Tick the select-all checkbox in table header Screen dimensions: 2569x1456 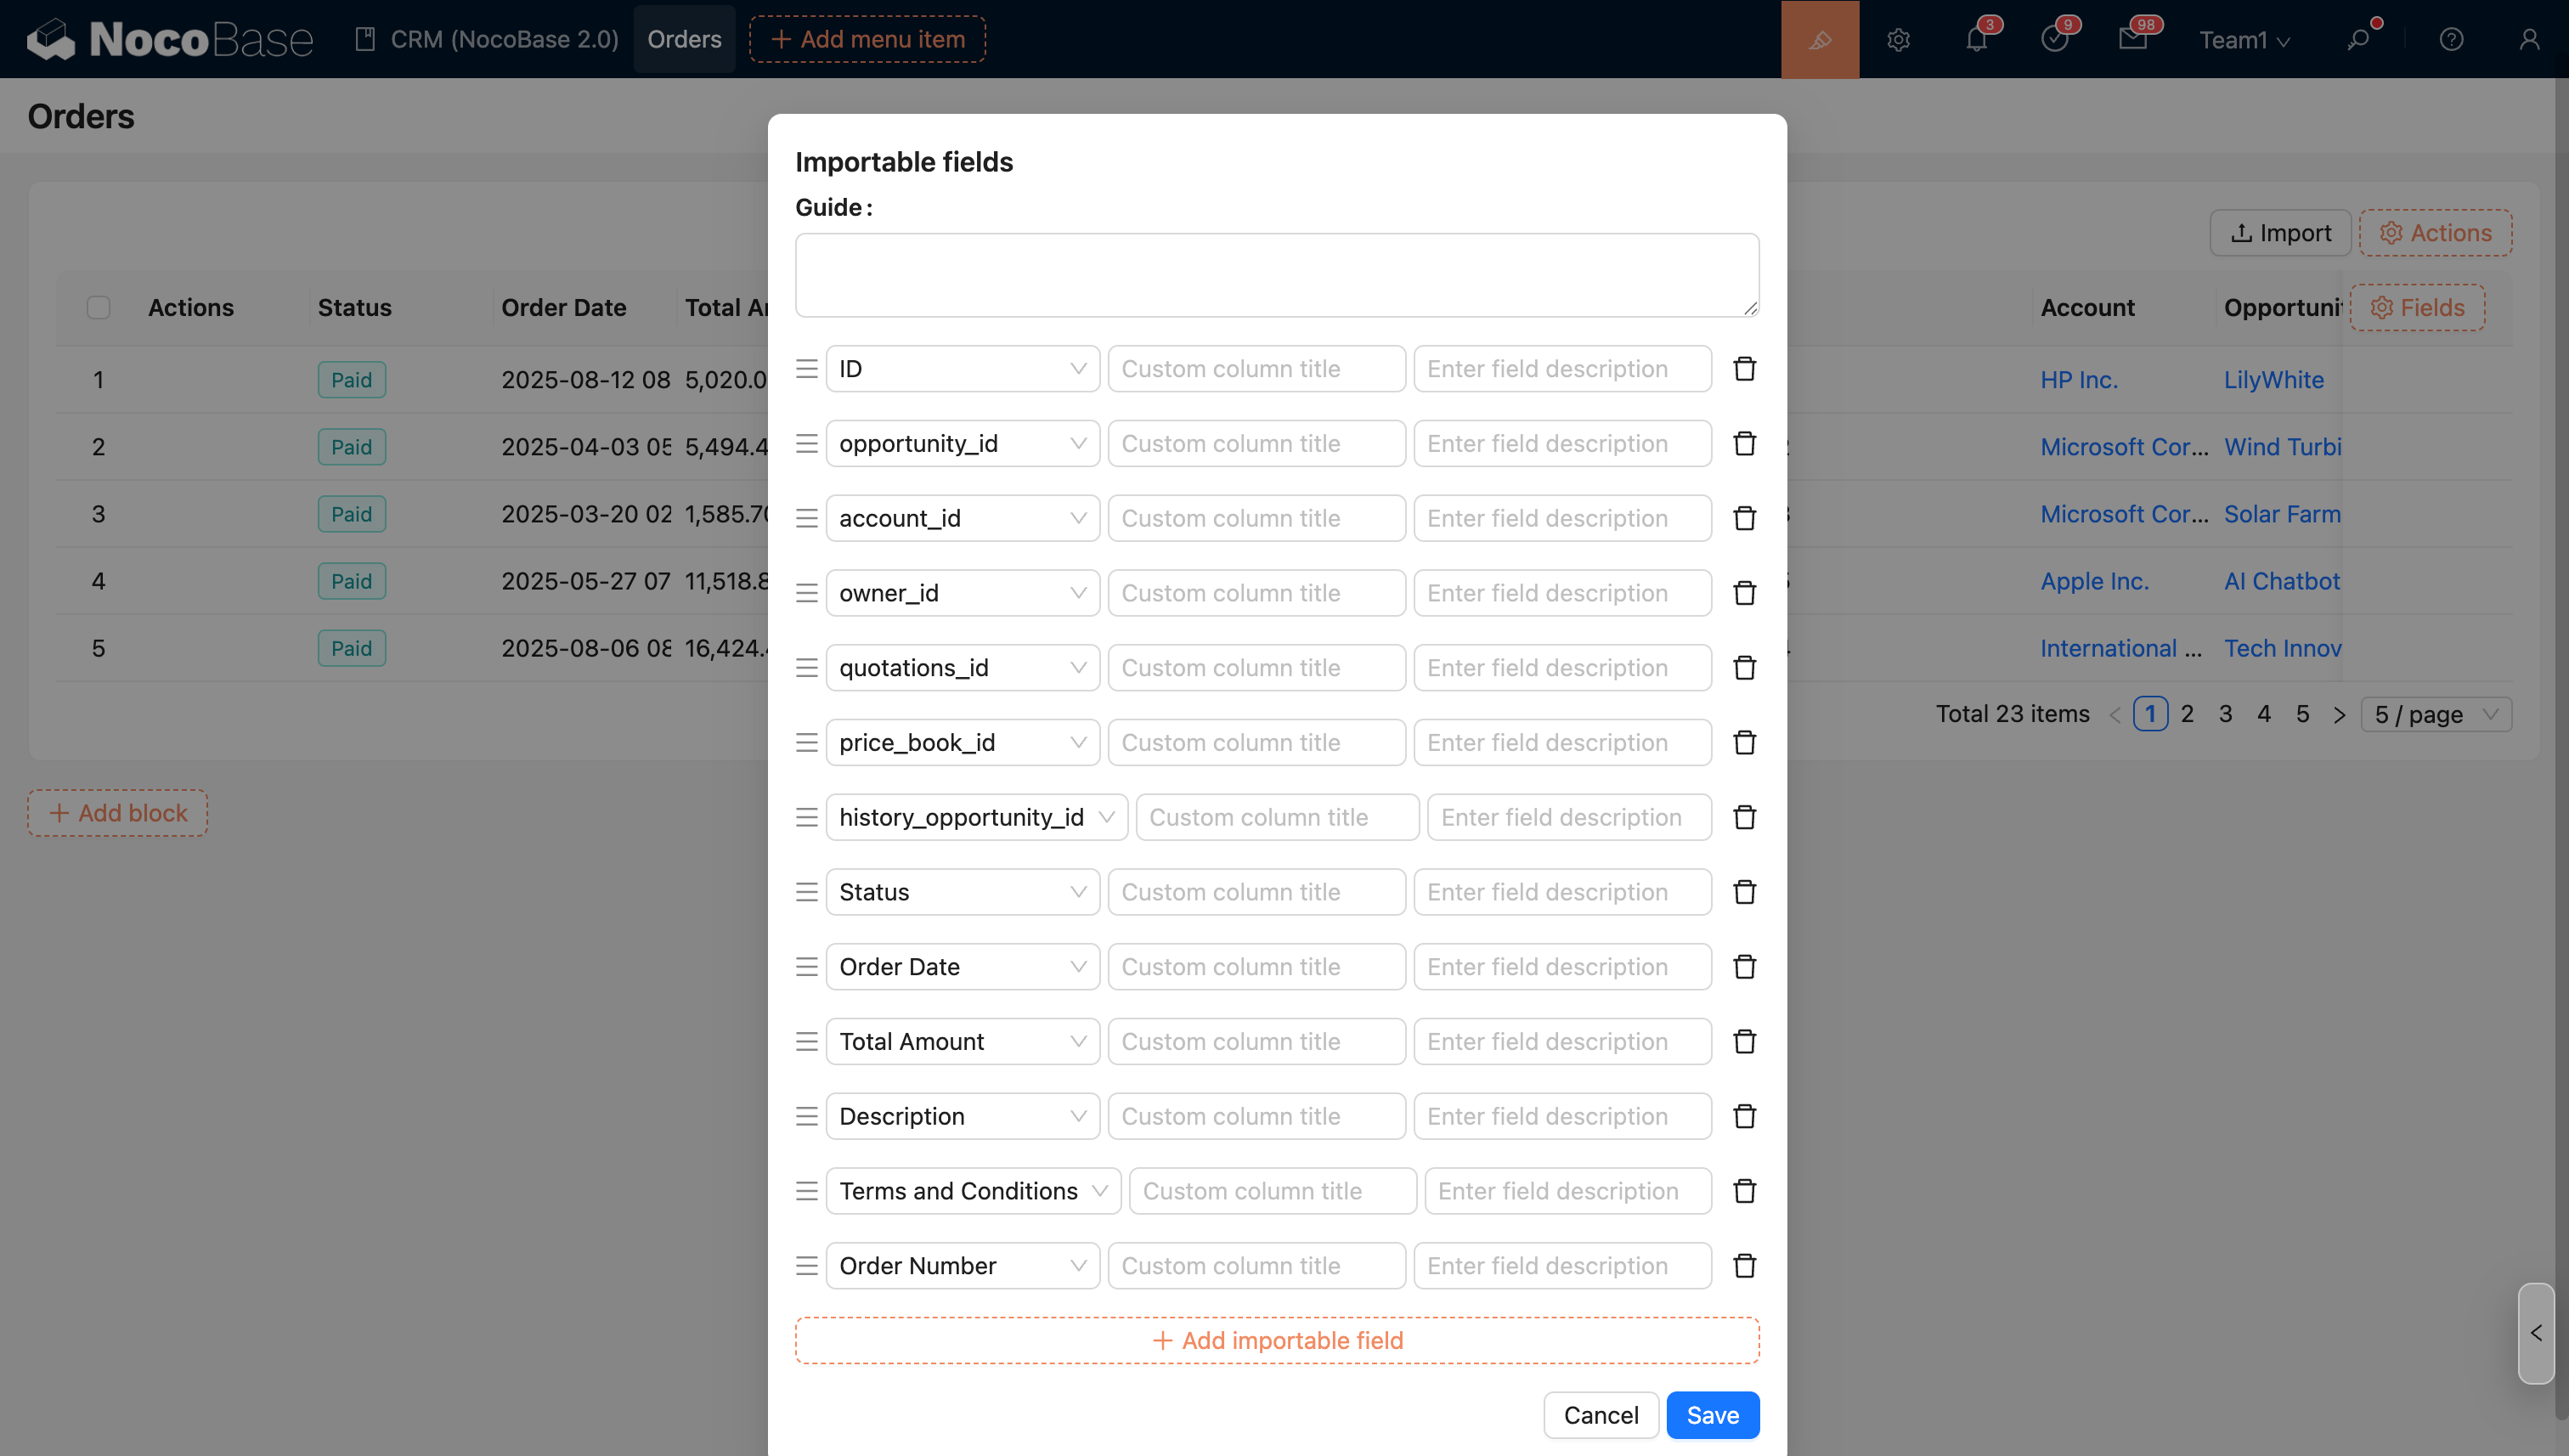[x=98, y=307]
